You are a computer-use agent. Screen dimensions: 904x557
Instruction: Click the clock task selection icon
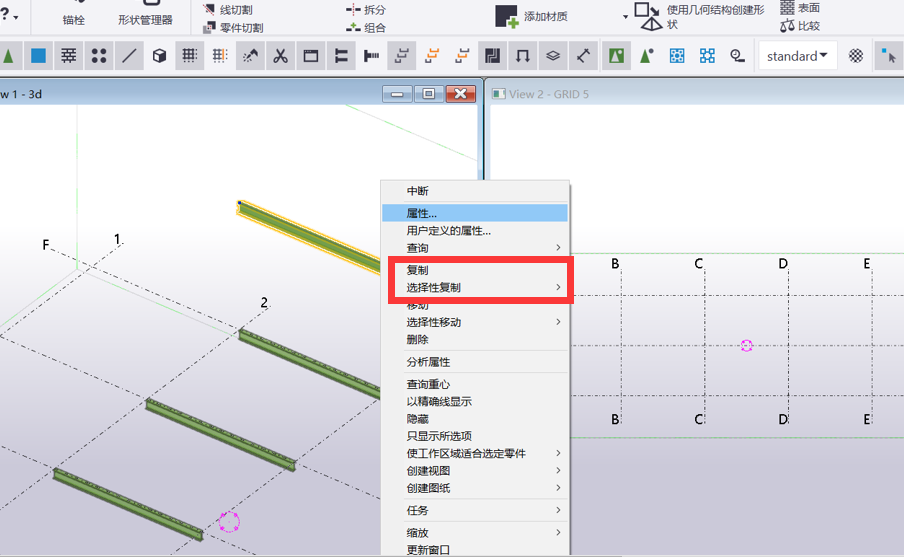(x=737, y=56)
